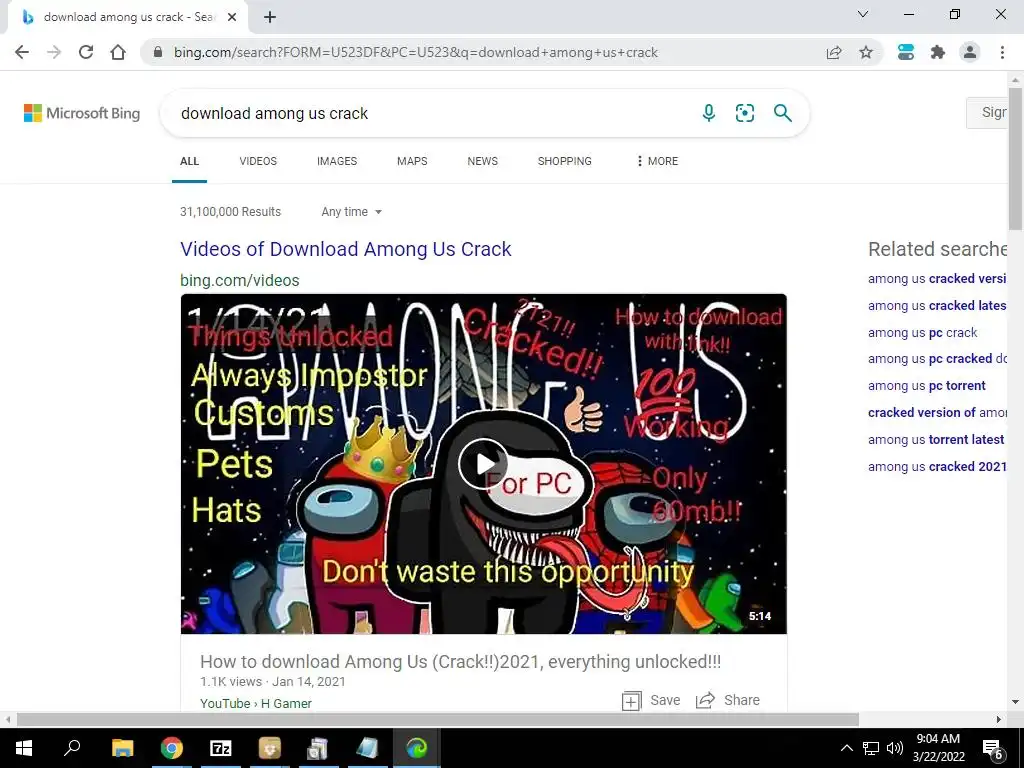Open the volume speaker tray icon

[895, 748]
